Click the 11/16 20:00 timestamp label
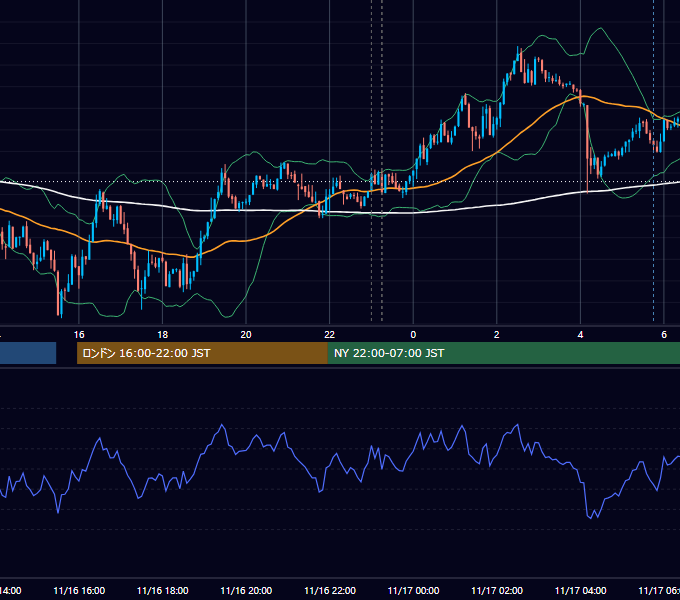 coord(246,590)
